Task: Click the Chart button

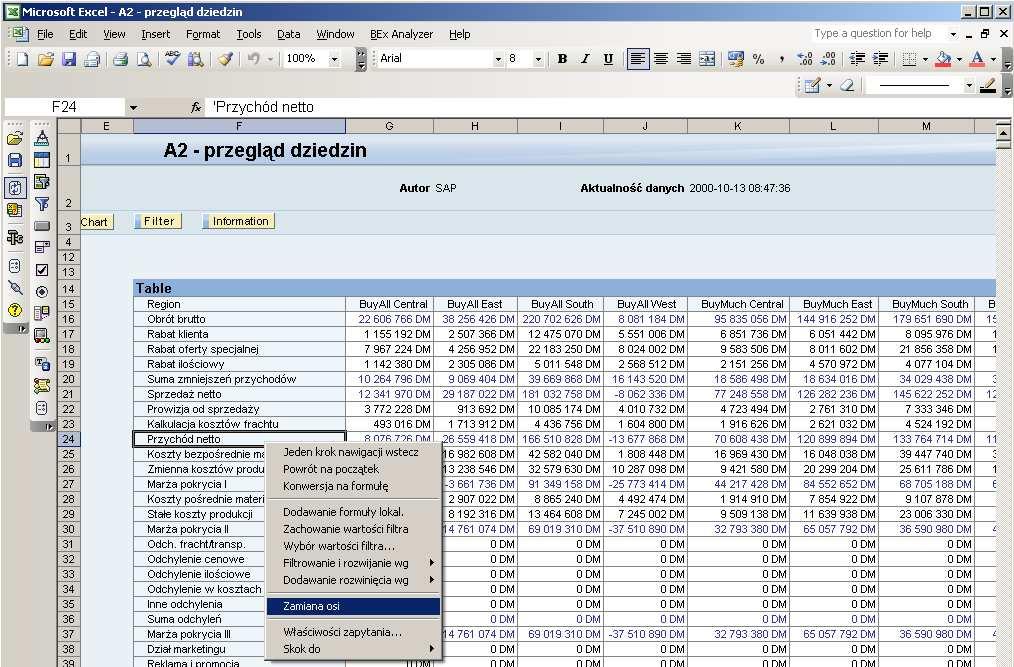Action: point(96,222)
